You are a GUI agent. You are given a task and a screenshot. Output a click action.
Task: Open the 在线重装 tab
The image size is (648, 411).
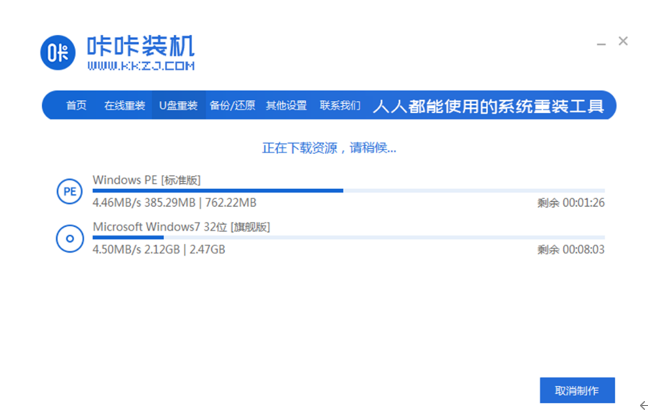pos(125,106)
